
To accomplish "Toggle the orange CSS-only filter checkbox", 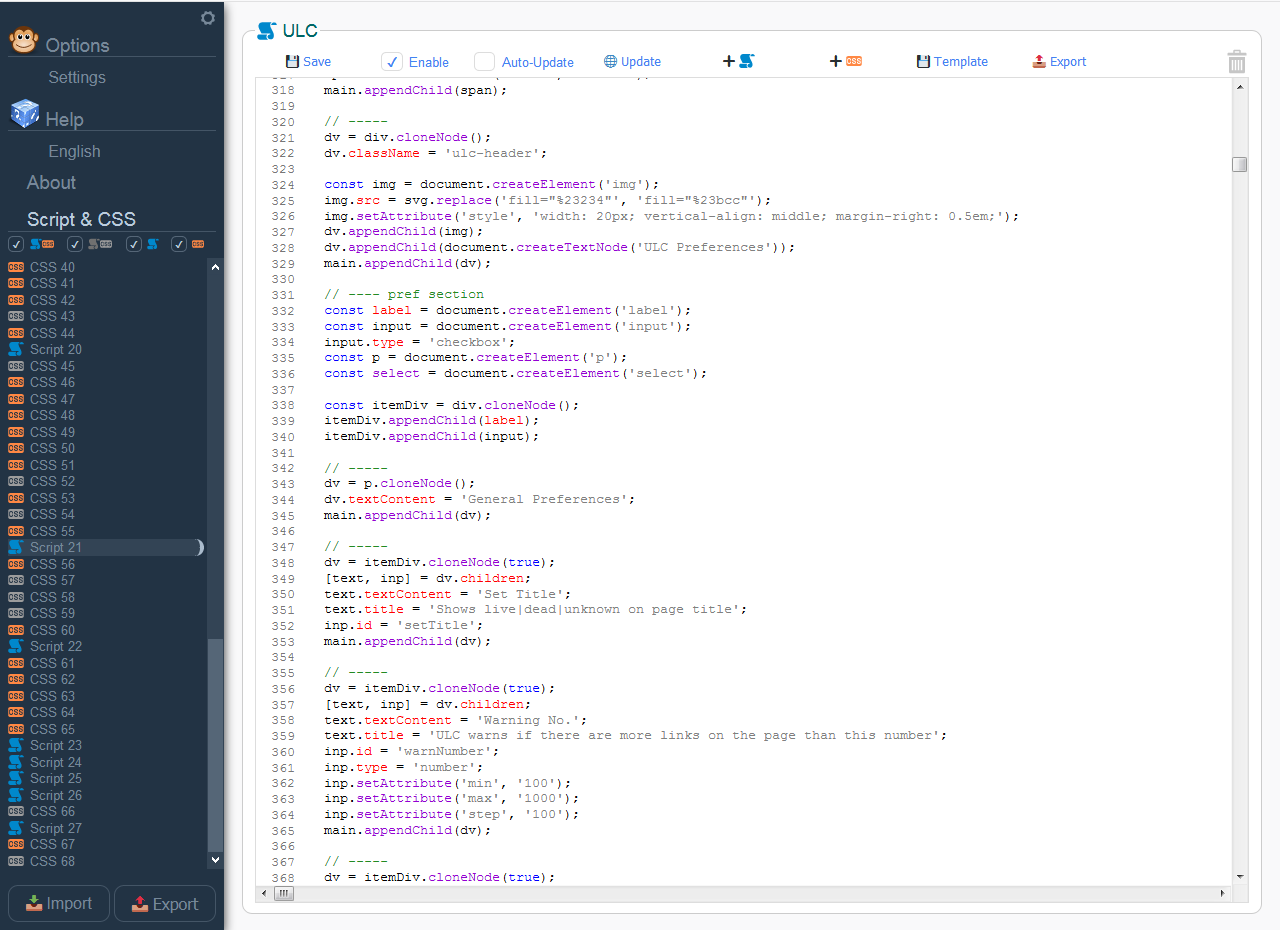I will [x=179, y=244].
